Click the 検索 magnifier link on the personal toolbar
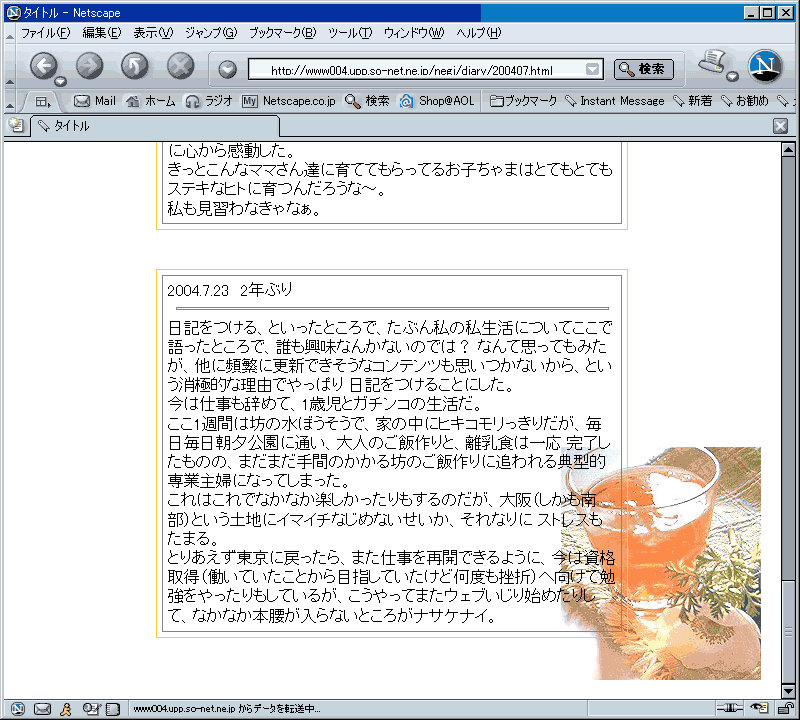Image resolution: width=800 pixels, height=720 pixels. coord(367,101)
